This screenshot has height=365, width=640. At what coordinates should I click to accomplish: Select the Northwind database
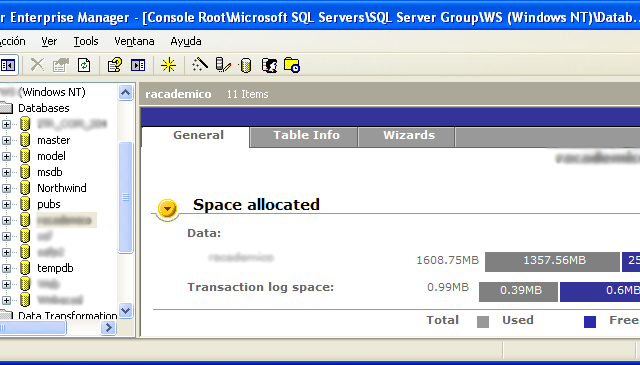pyautogui.click(x=62, y=188)
